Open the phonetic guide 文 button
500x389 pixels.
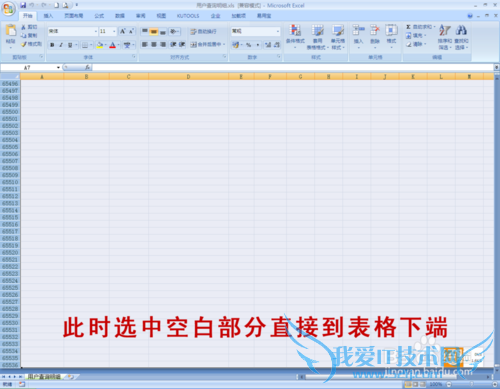[x=127, y=45]
